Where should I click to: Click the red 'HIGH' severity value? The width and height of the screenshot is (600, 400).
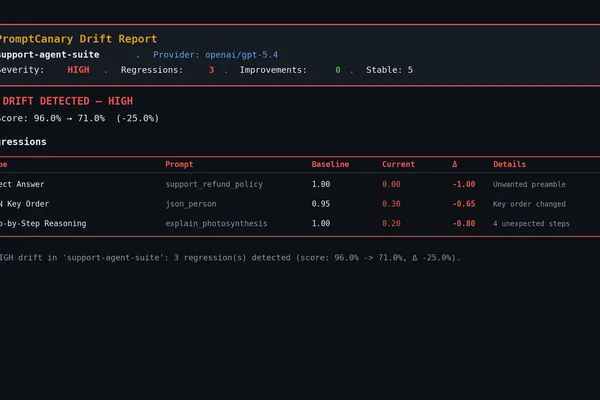(x=78, y=70)
